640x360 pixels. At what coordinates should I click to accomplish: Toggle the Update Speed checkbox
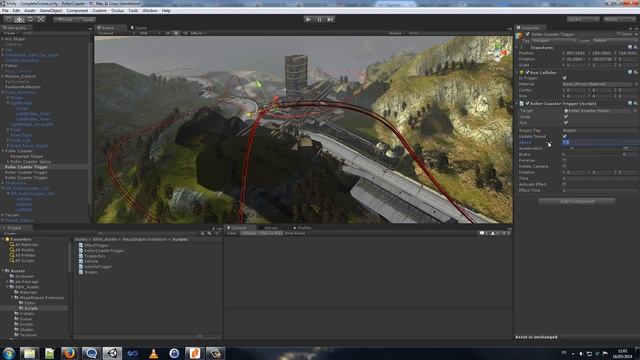tap(564, 136)
